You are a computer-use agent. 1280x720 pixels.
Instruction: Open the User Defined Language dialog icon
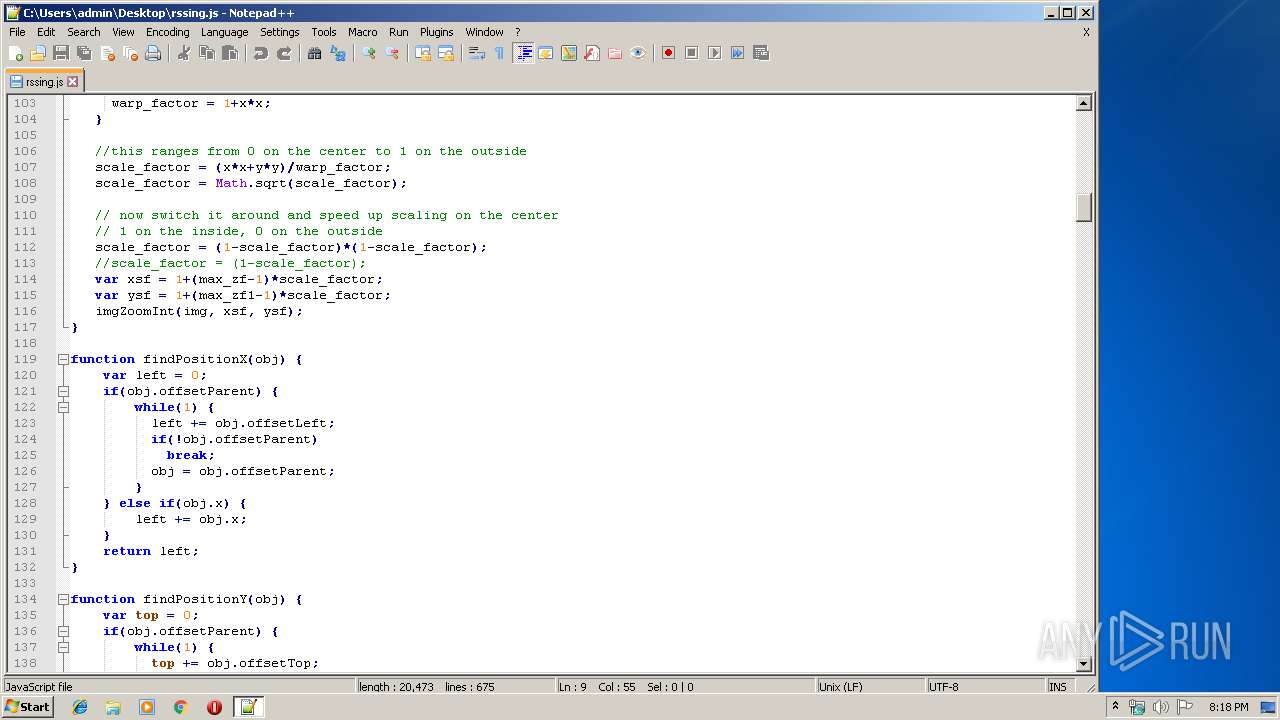point(546,53)
